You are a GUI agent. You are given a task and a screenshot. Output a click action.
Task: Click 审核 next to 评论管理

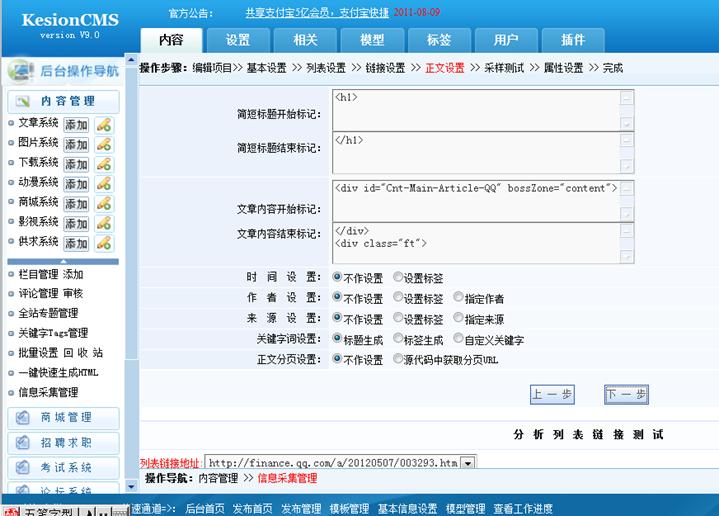point(73,294)
